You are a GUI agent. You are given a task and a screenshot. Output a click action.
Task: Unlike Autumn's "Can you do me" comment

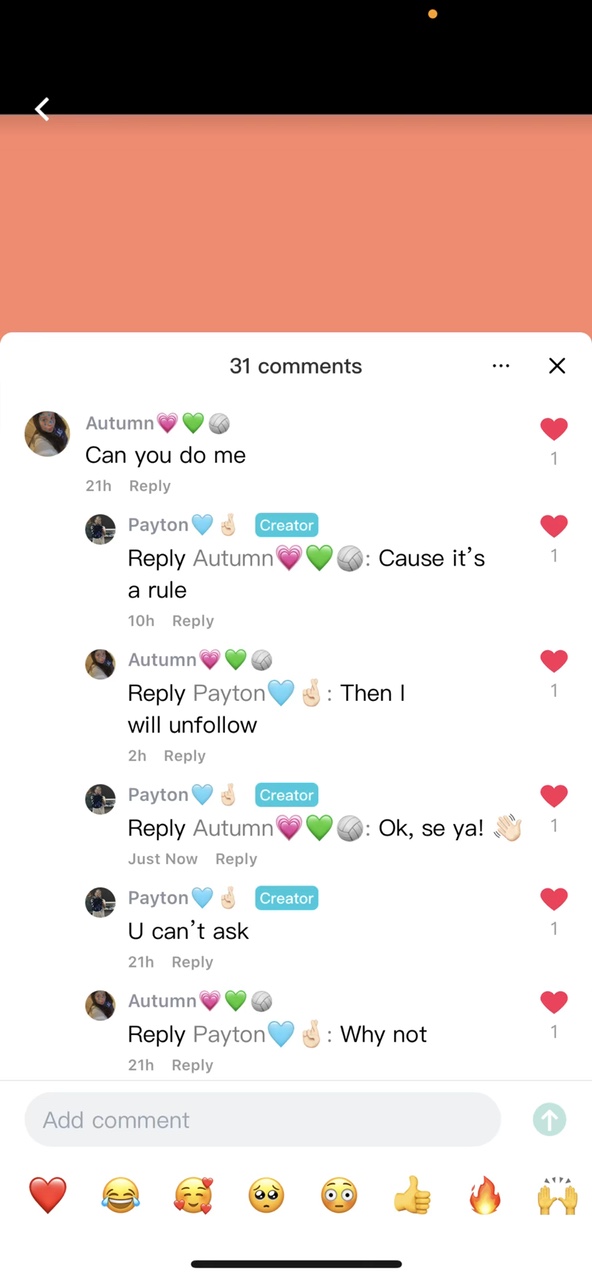coord(554,429)
